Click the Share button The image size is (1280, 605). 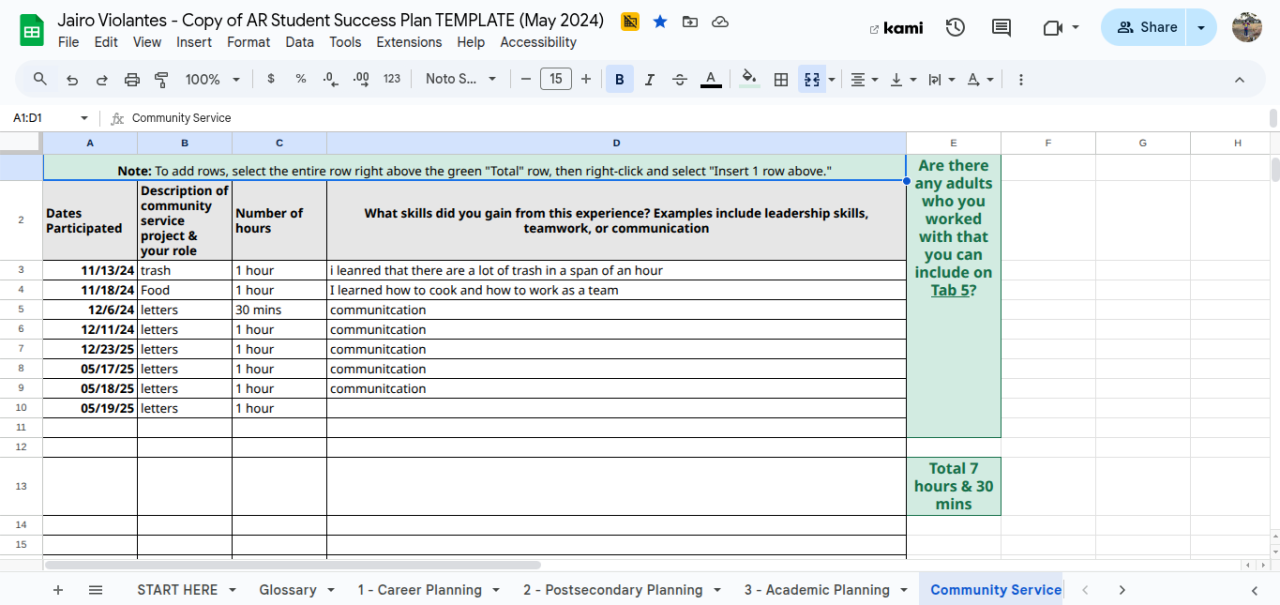coord(1146,28)
